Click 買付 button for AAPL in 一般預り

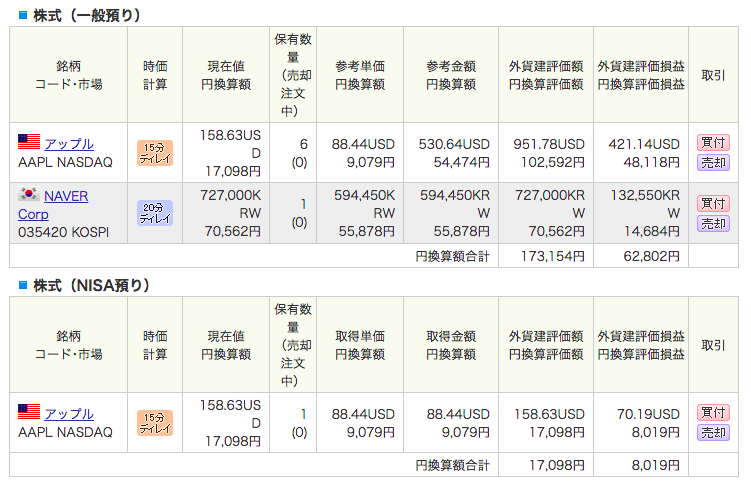713,143
